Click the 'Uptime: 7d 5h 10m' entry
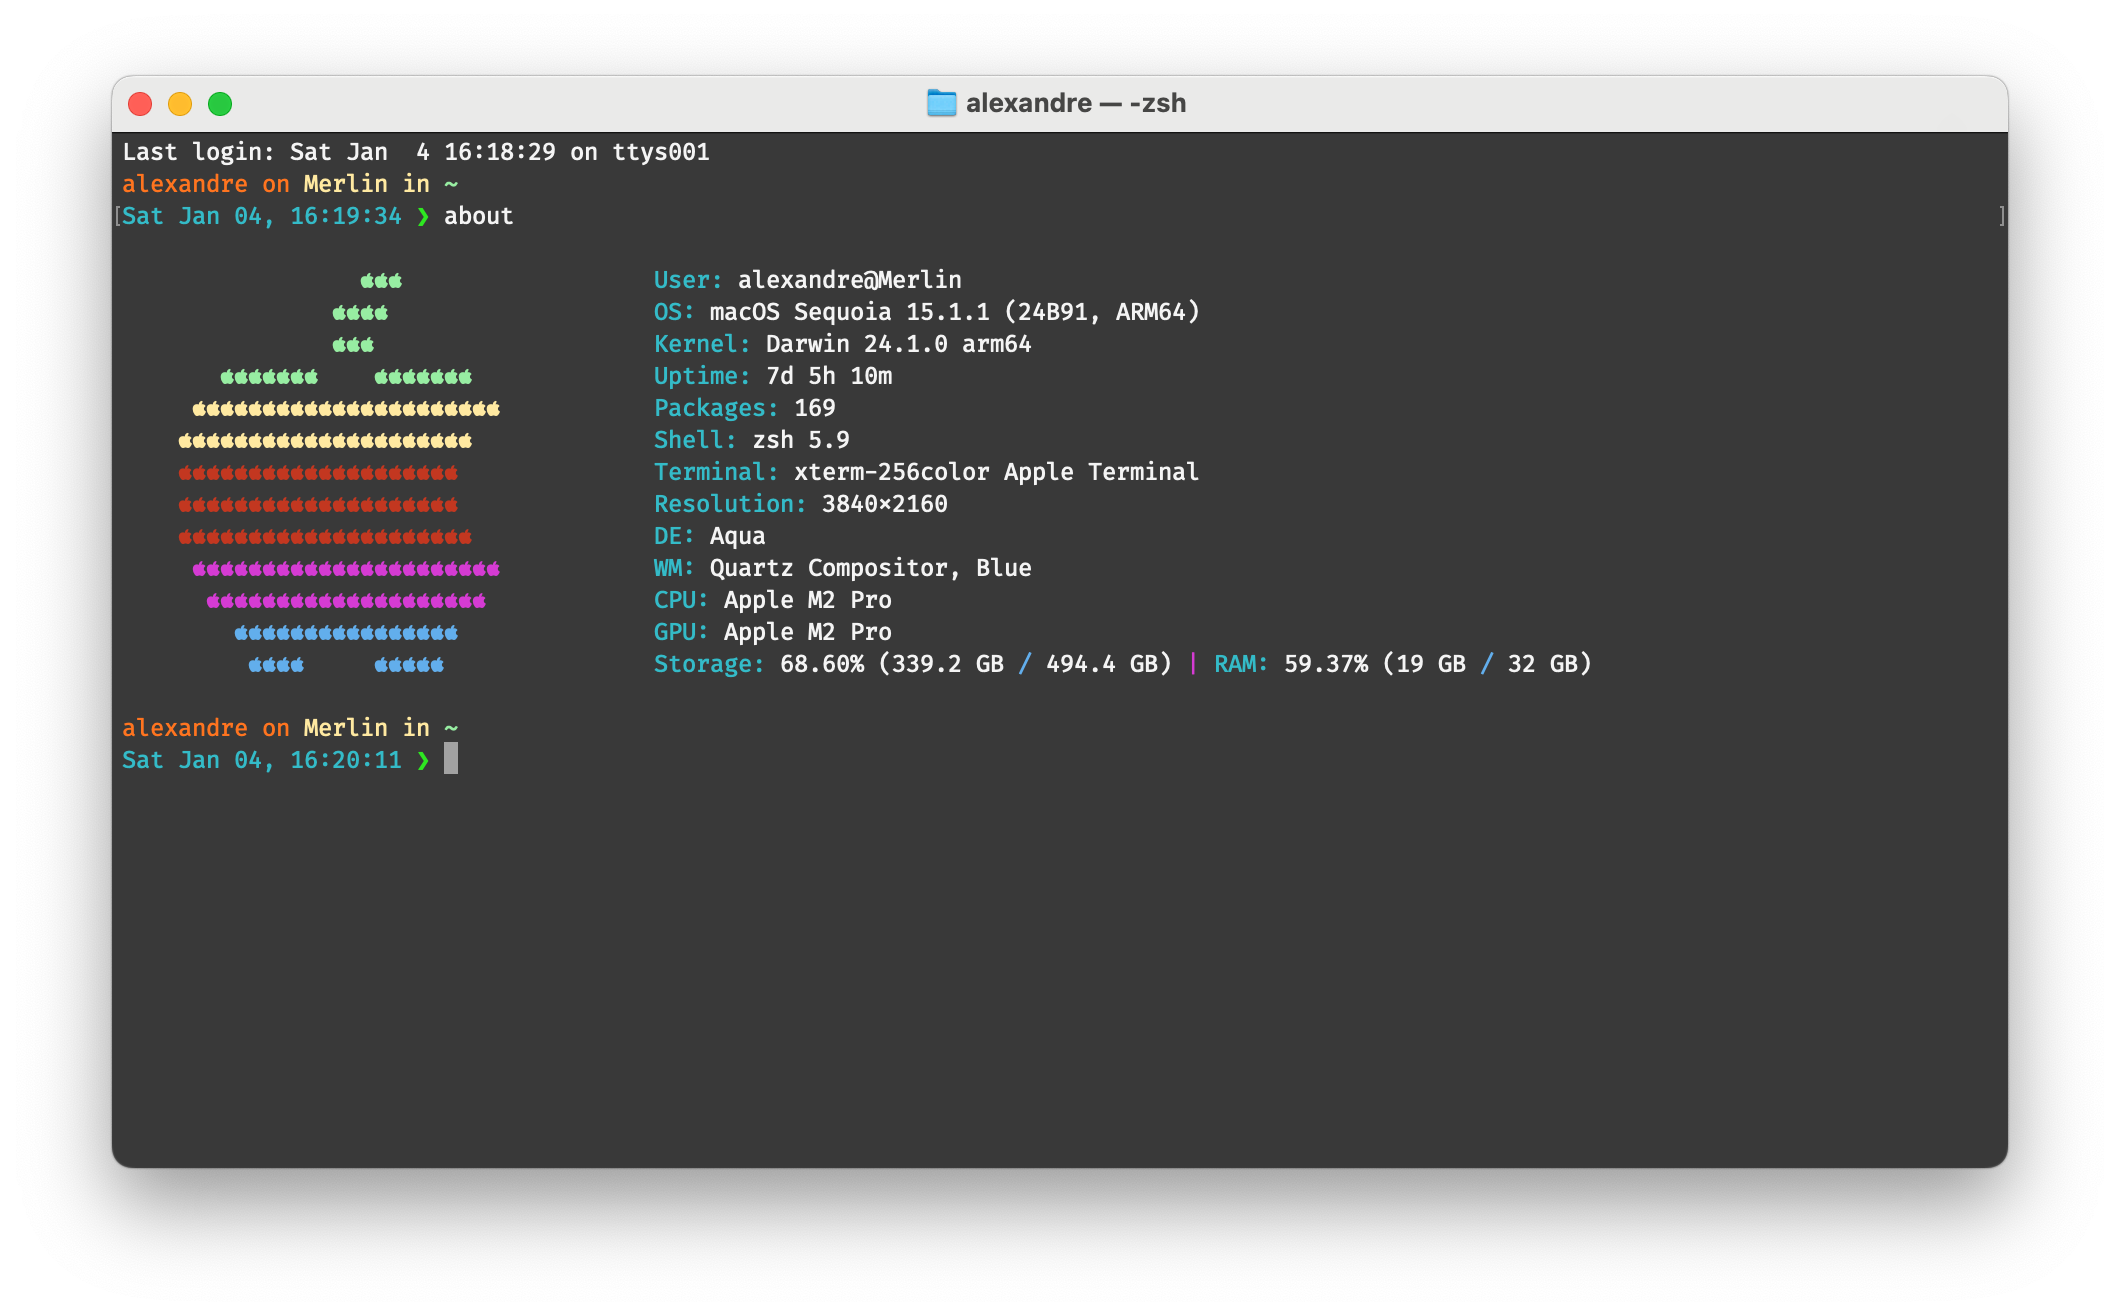 pos(772,376)
